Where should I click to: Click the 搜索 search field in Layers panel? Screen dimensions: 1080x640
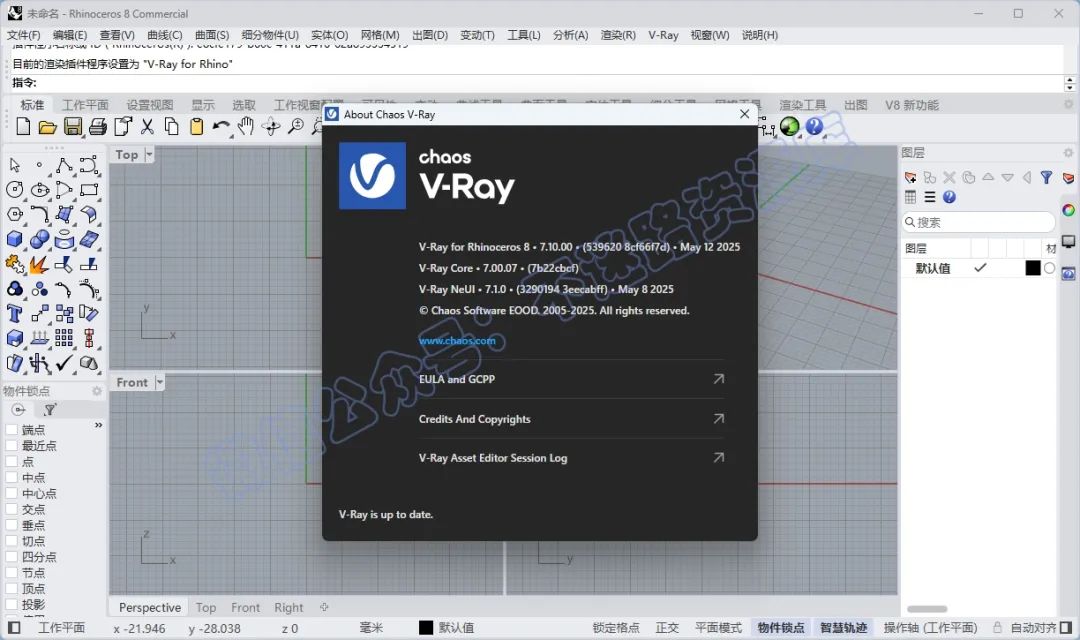click(978, 222)
